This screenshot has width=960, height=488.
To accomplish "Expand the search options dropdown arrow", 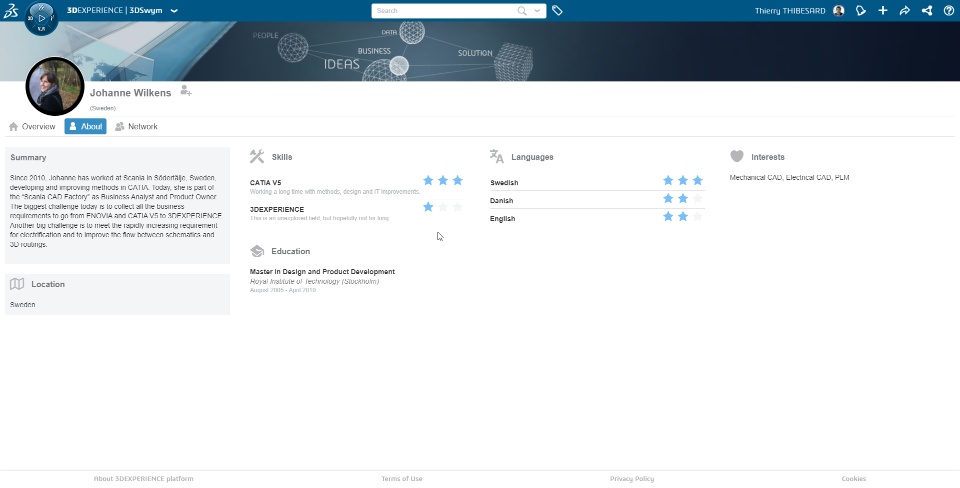I will click(537, 10).
